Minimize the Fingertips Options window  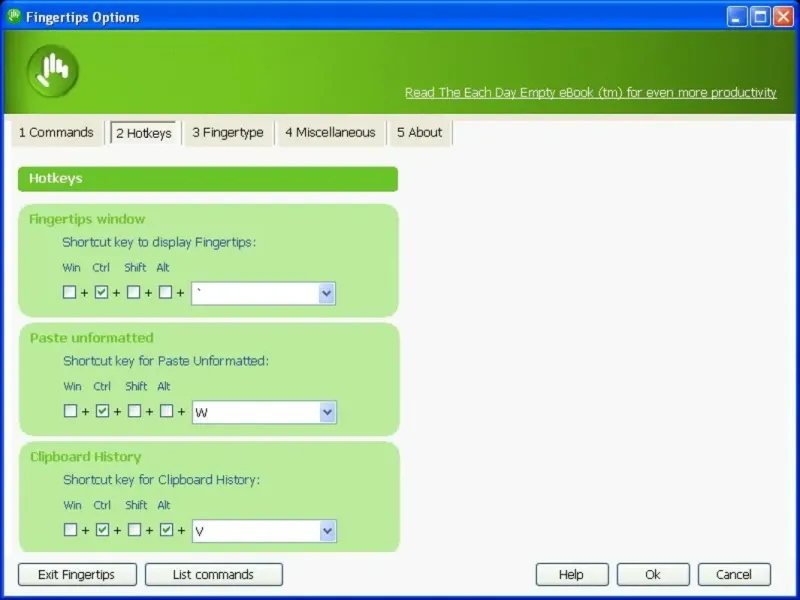736,17
